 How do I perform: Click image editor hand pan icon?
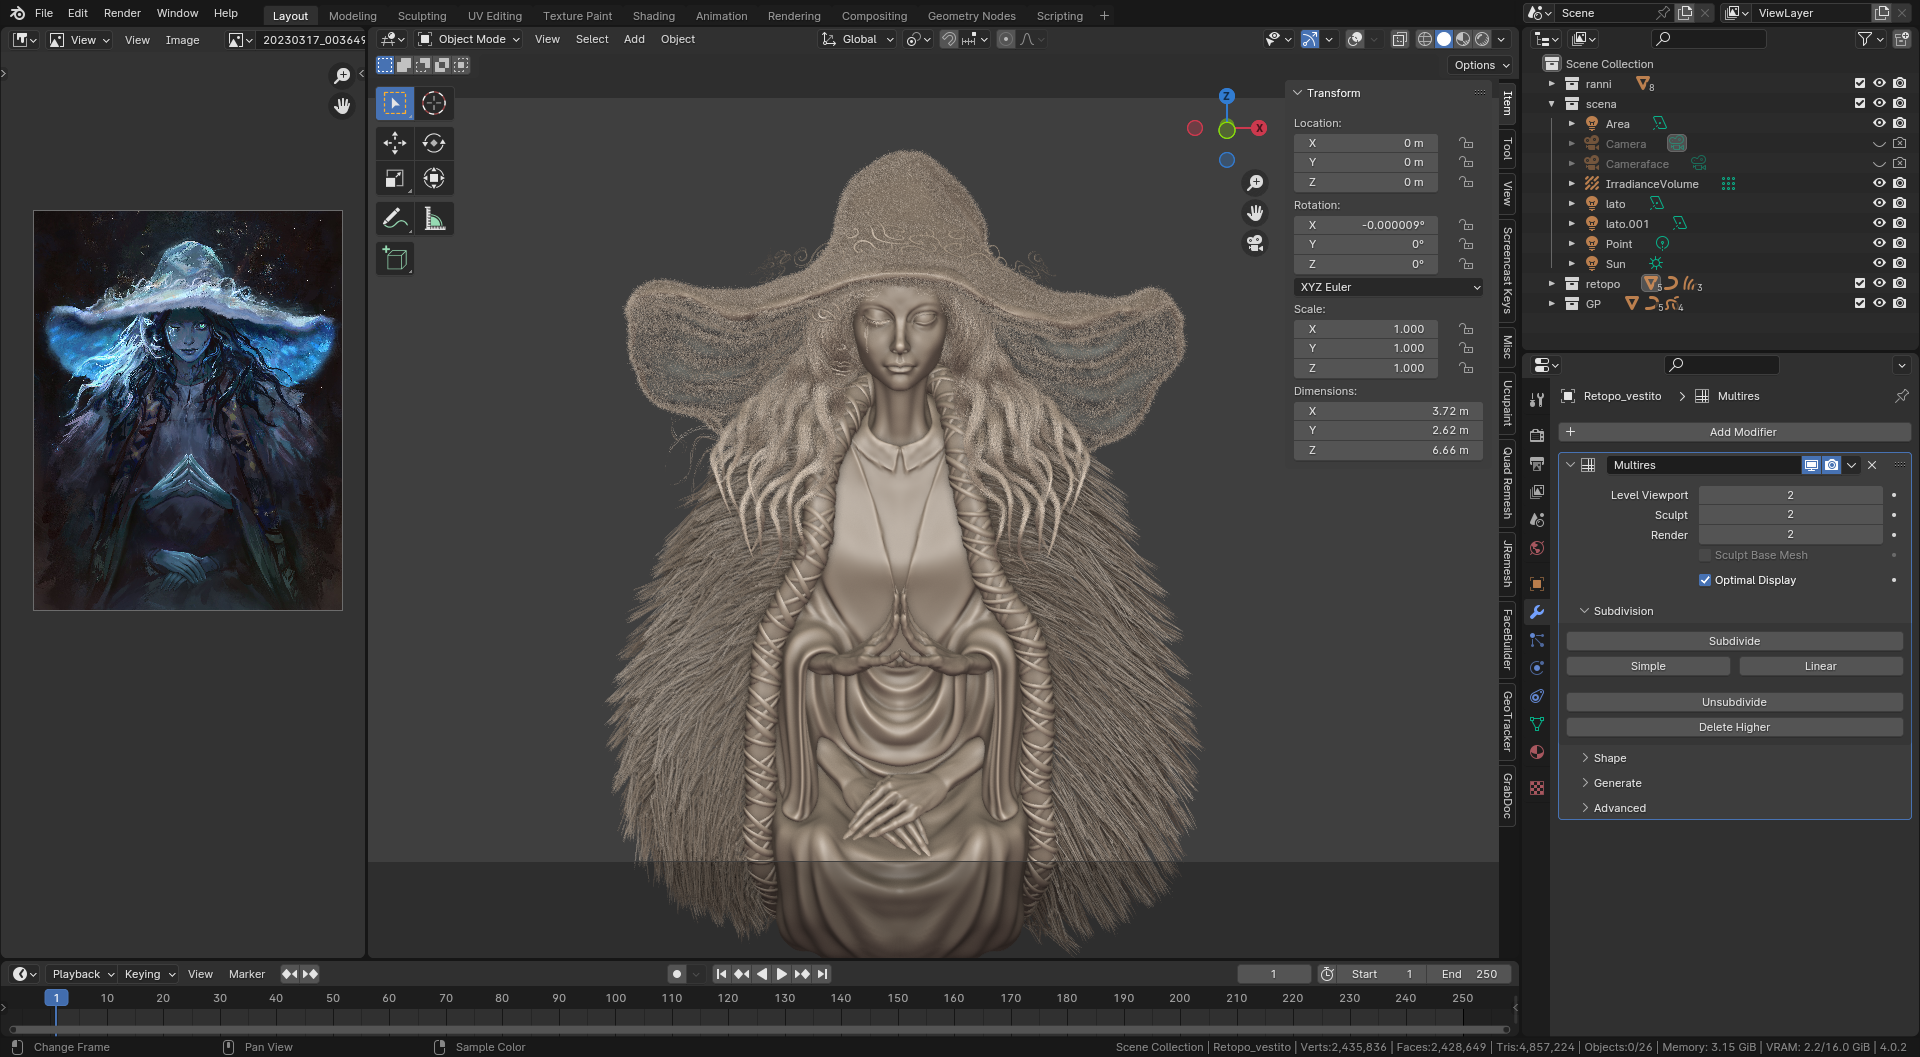pyautogui.click(x=342, y=106)
